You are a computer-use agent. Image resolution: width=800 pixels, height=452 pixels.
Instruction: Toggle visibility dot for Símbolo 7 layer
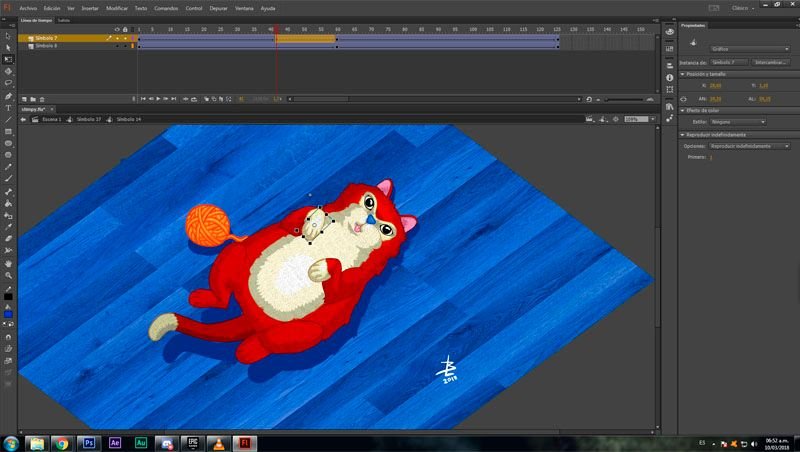[x=115, y=38]
